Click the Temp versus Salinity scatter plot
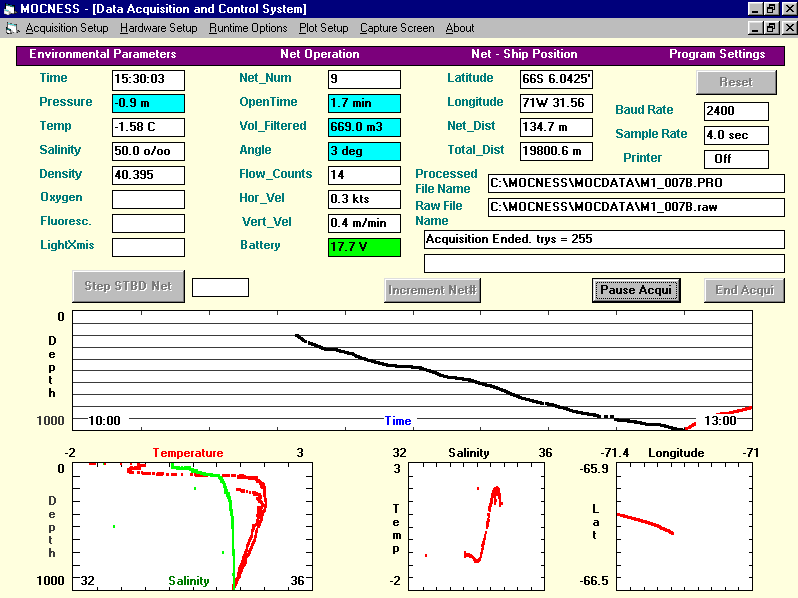798x598 pixels. point(476,527)
